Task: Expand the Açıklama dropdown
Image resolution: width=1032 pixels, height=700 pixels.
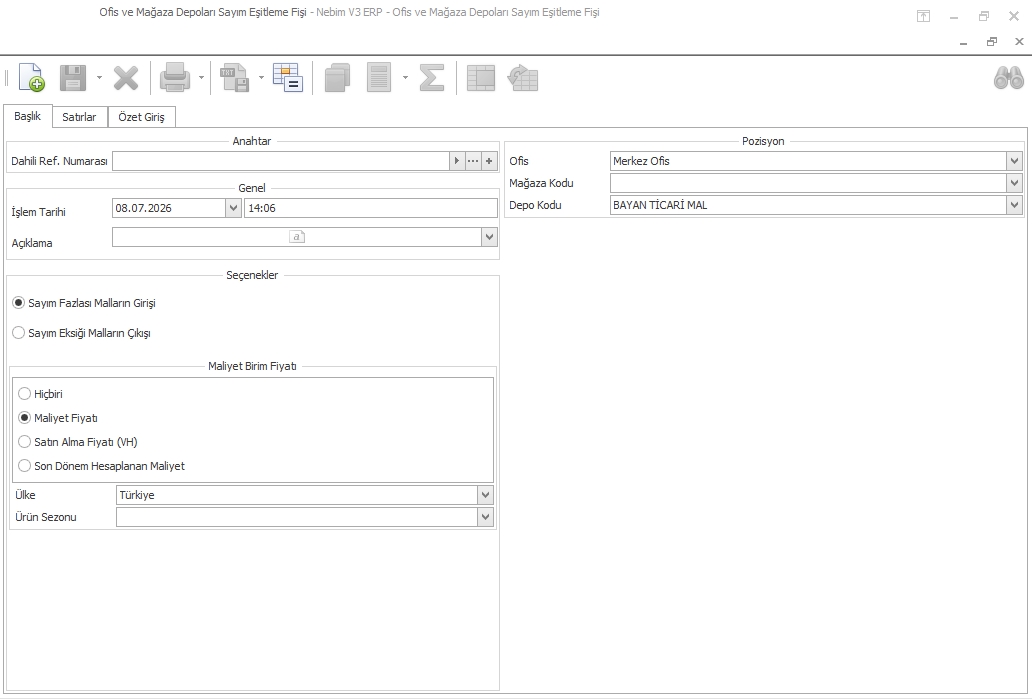Action: pyautogui.click(x=488, y=237)
